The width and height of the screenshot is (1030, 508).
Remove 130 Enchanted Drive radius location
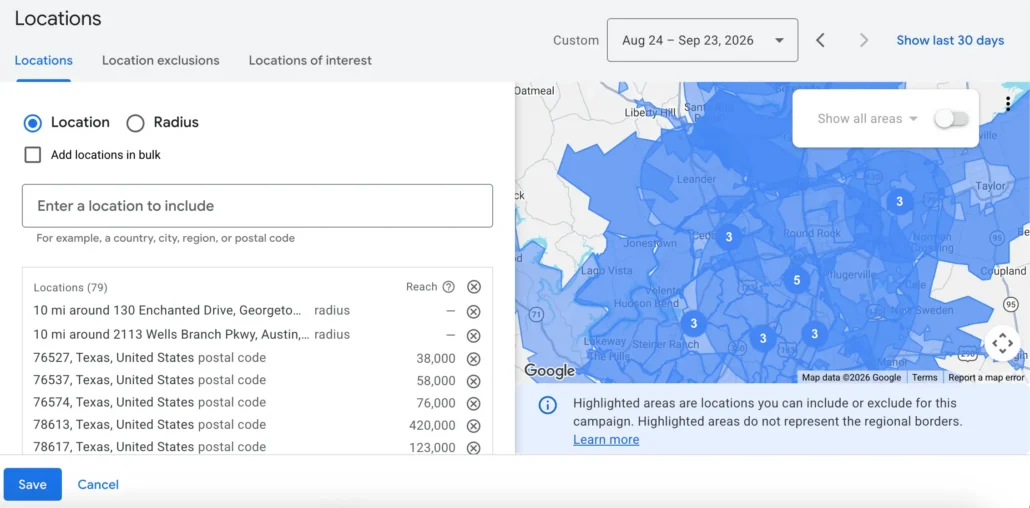[x=473, y=312]
